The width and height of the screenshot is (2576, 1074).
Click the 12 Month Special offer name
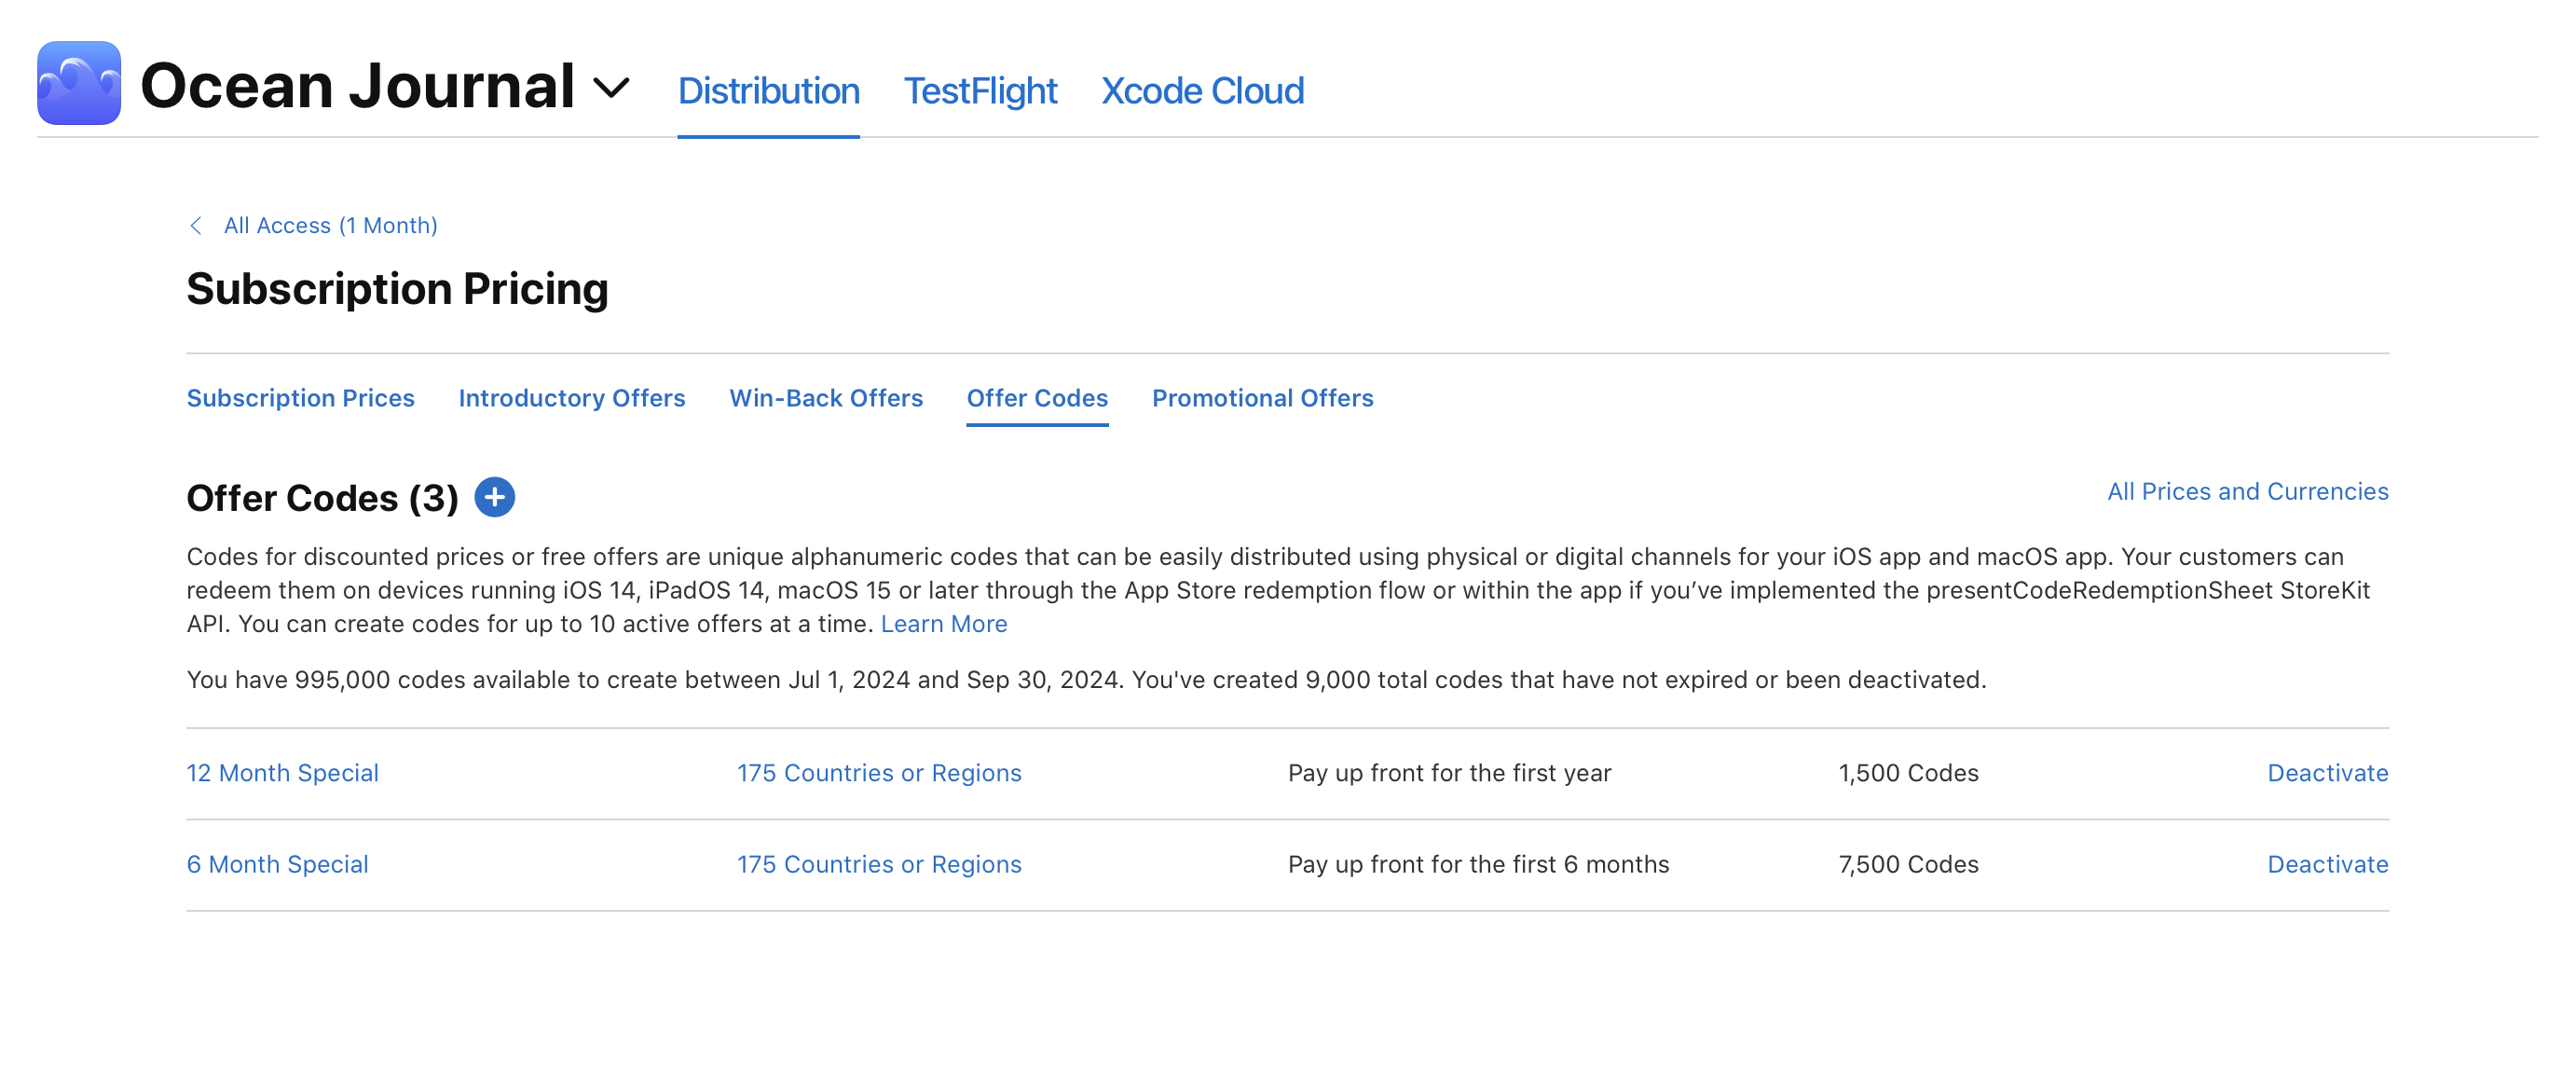coord(284,772)
